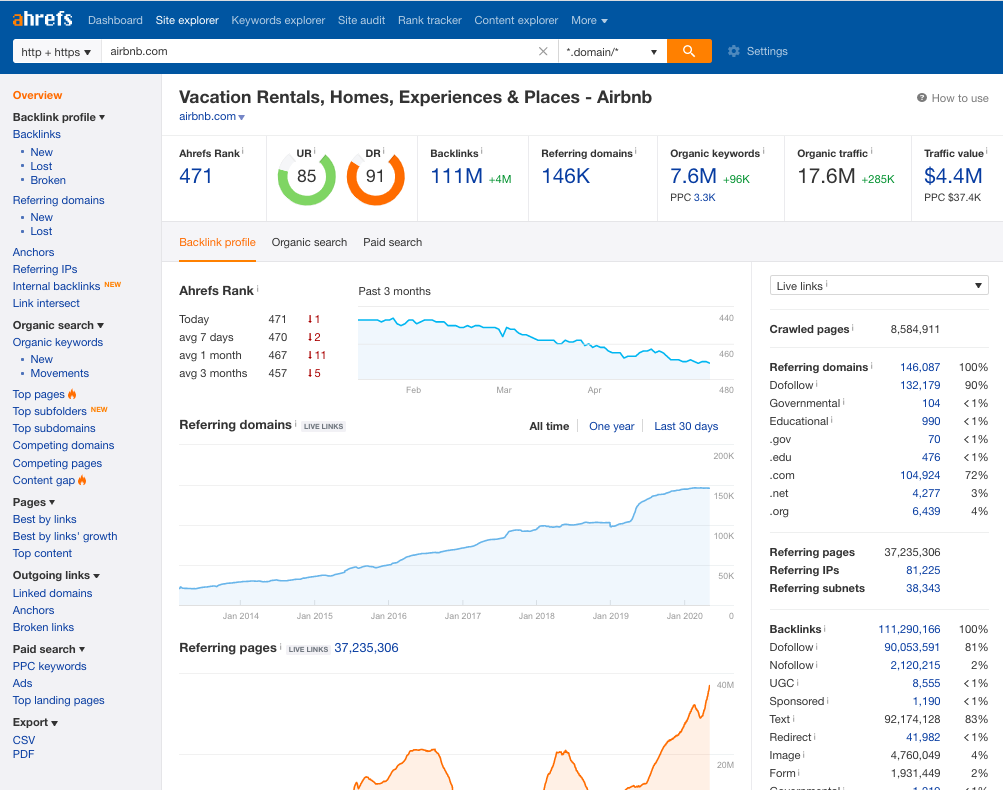Collapse the Backlink profile sidebar section

(59, 117)
